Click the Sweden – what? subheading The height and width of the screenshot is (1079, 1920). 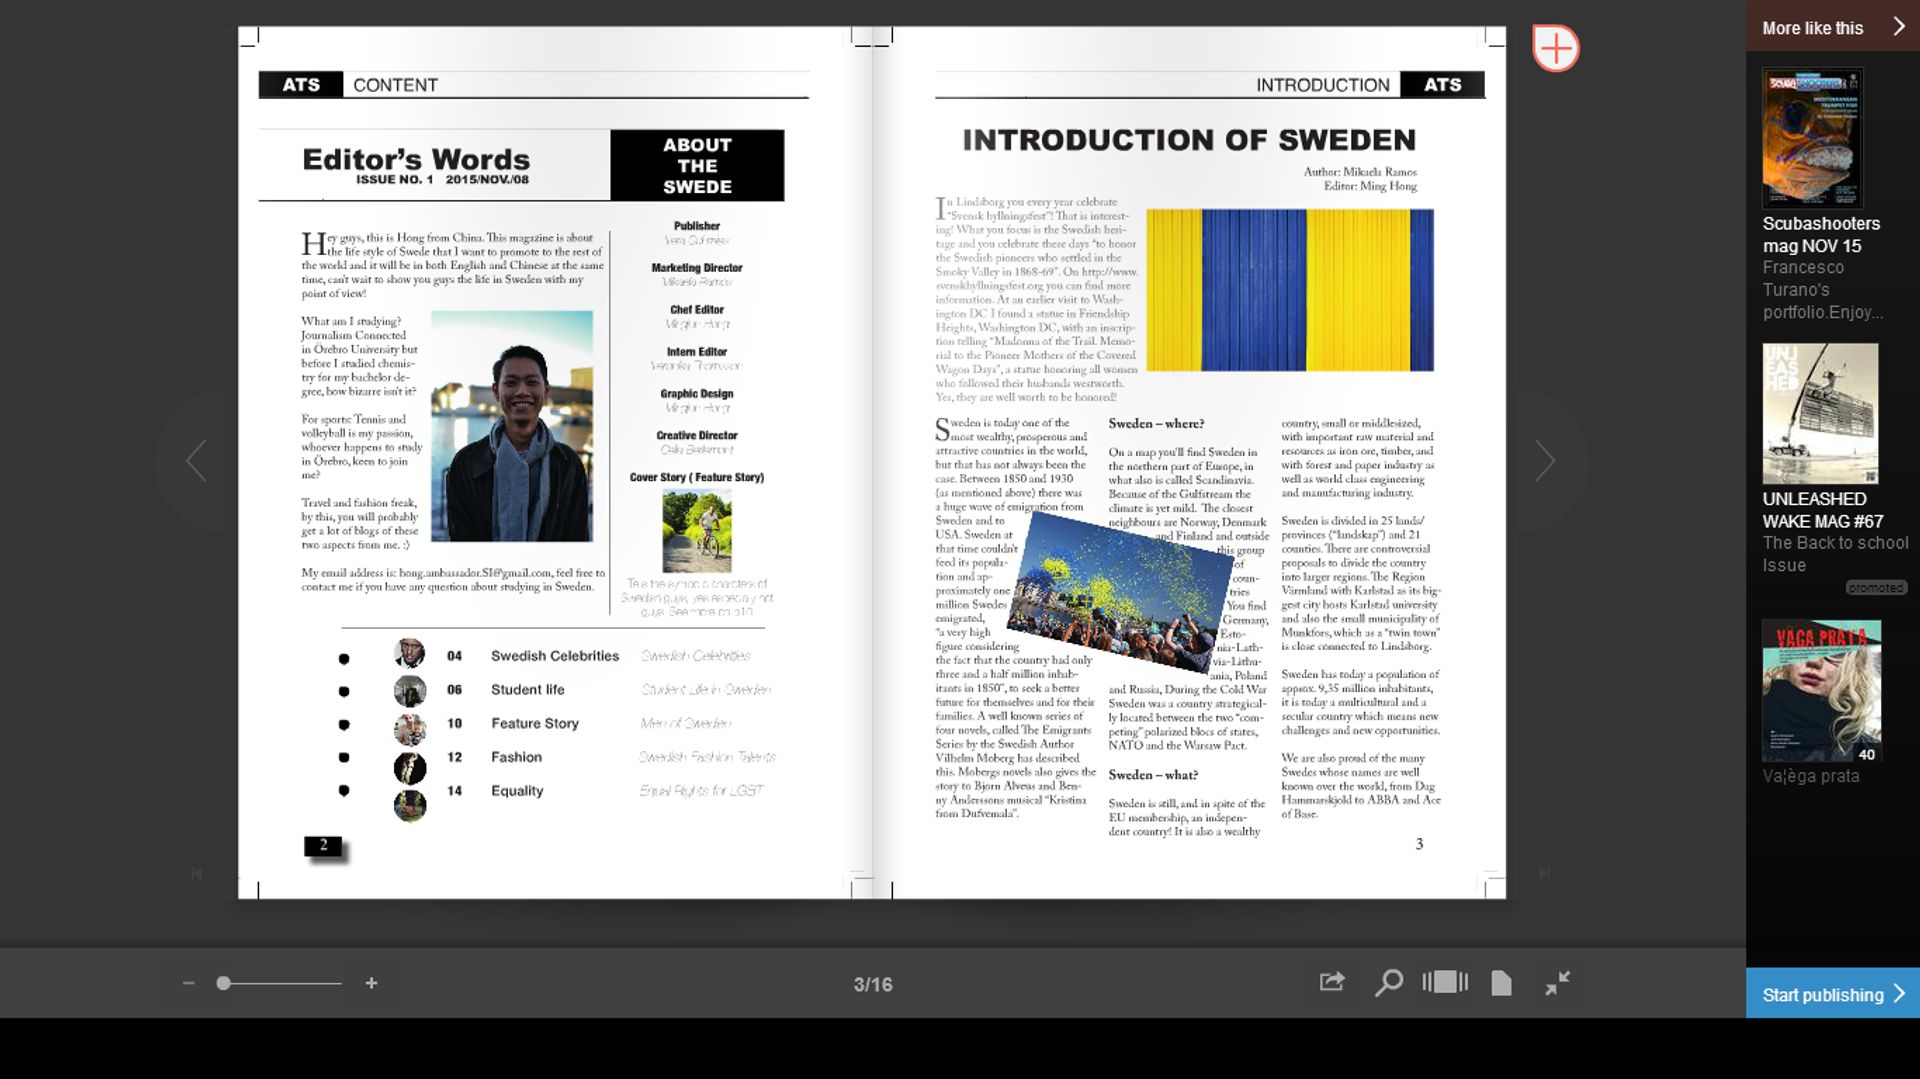[1153, 775]
